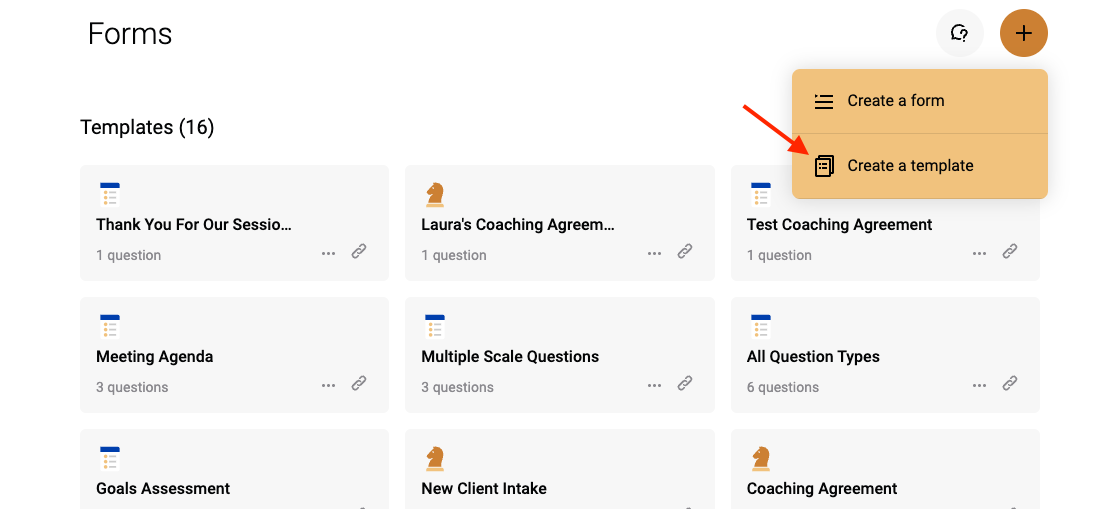Expand three-dots menu on Meeting Agenda card
This screenshot has width=1098, height=509.
[x=328, y=385]
